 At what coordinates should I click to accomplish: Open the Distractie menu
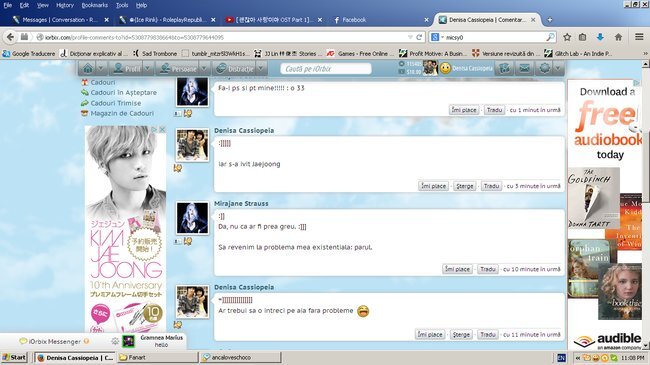(x=235, y=68)
